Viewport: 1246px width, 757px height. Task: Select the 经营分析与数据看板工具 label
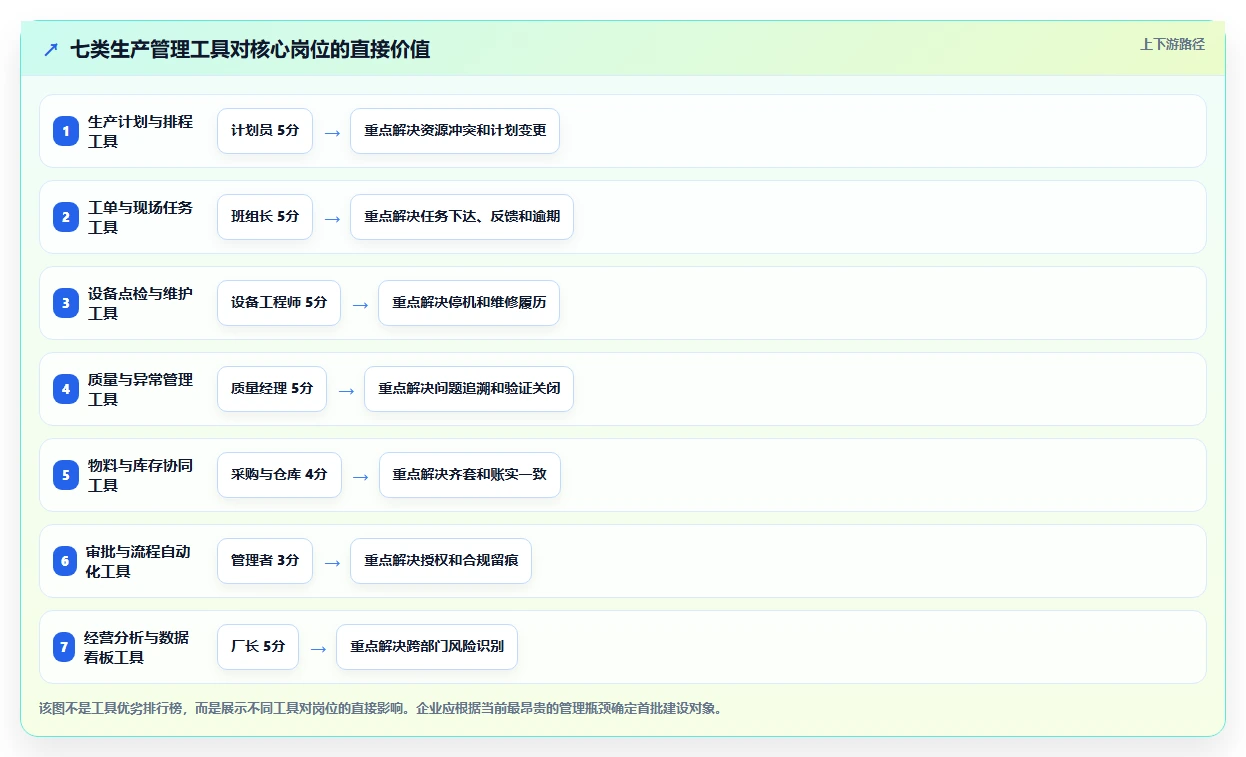pyautogui.click(x=137, y=647)
